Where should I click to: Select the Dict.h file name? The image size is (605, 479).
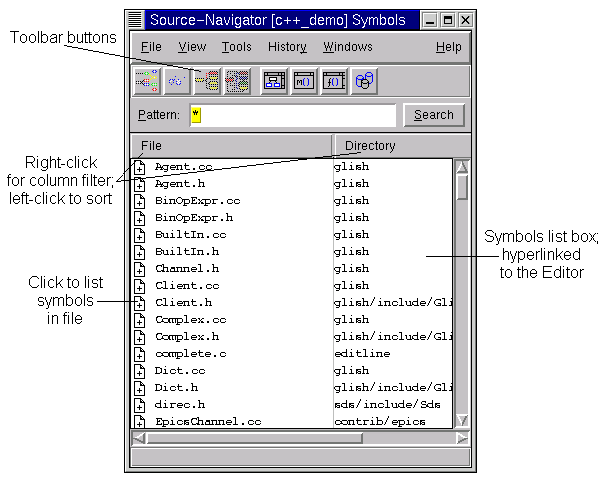click(x=176, y=388)
